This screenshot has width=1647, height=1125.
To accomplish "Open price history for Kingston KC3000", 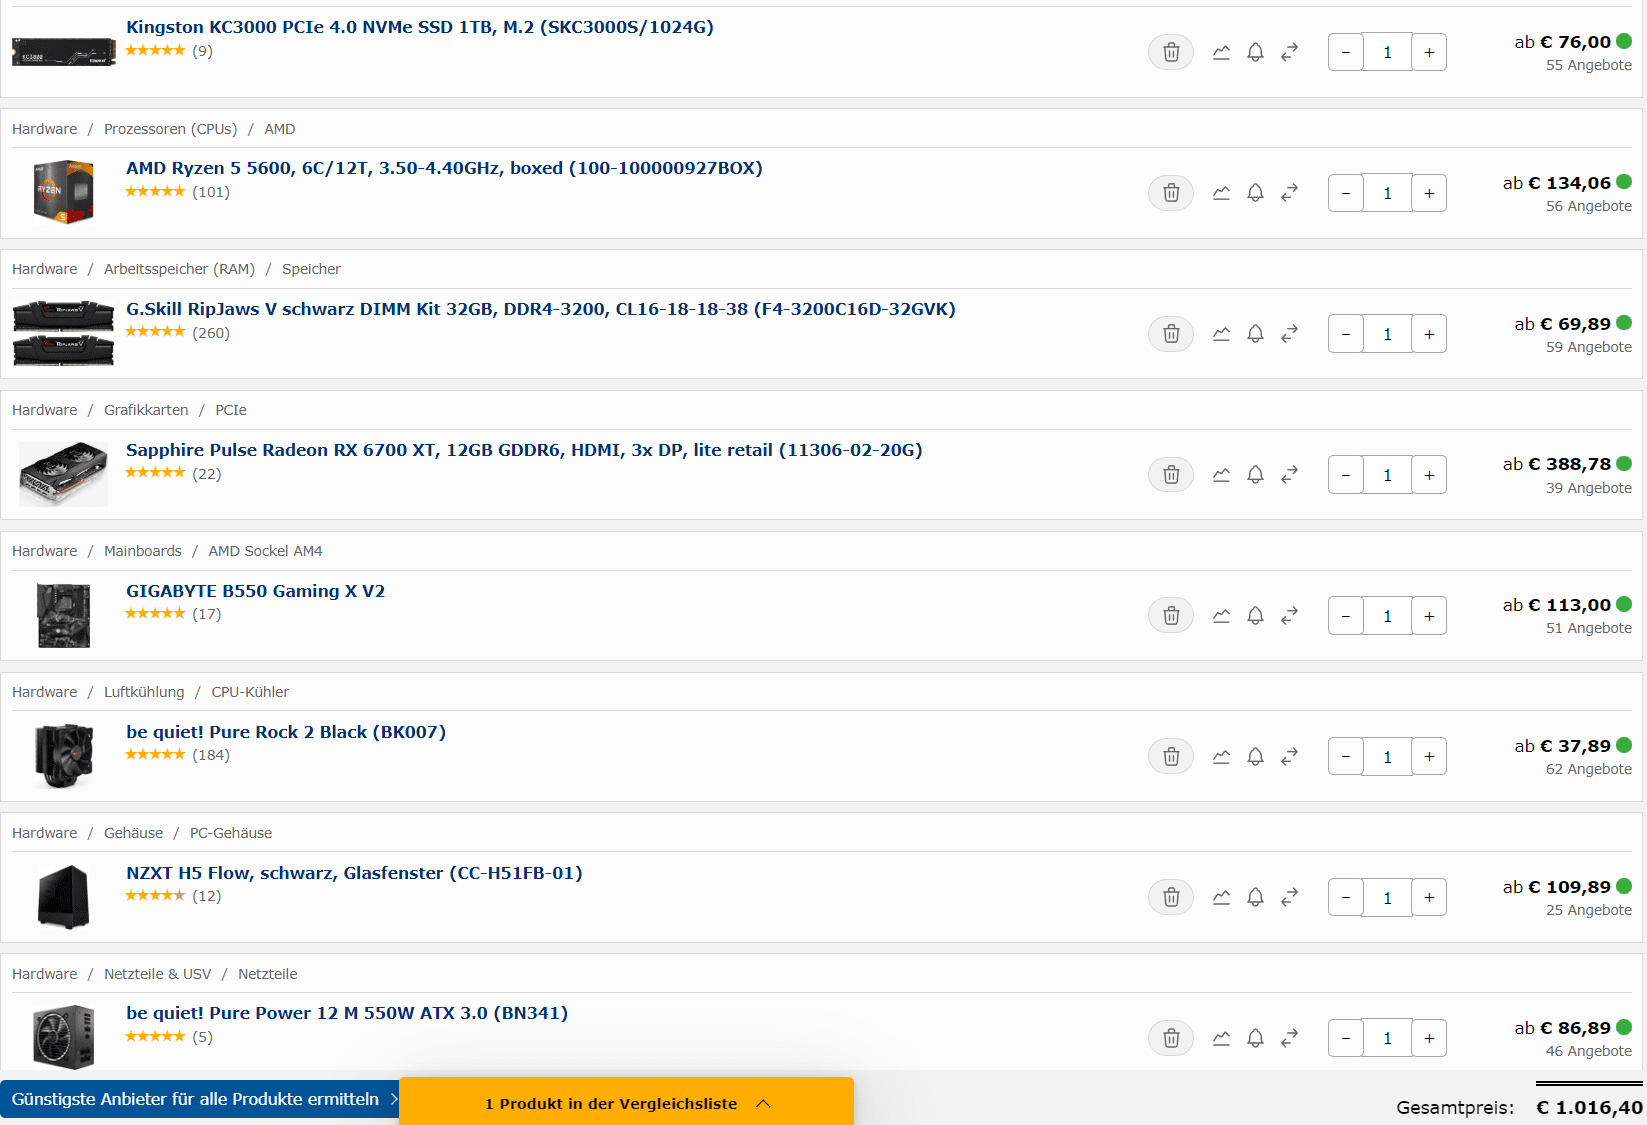I will [1221, 52].
